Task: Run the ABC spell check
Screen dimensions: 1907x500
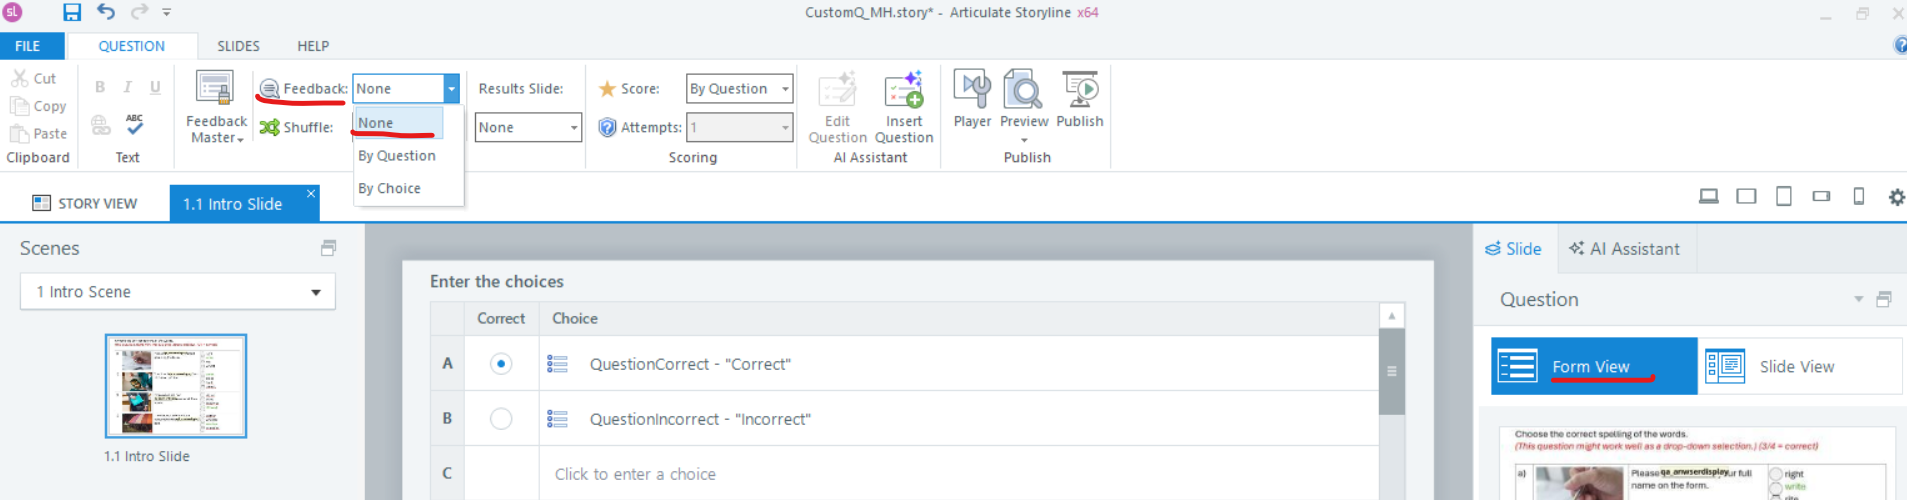Action: (x=135, y=124)
